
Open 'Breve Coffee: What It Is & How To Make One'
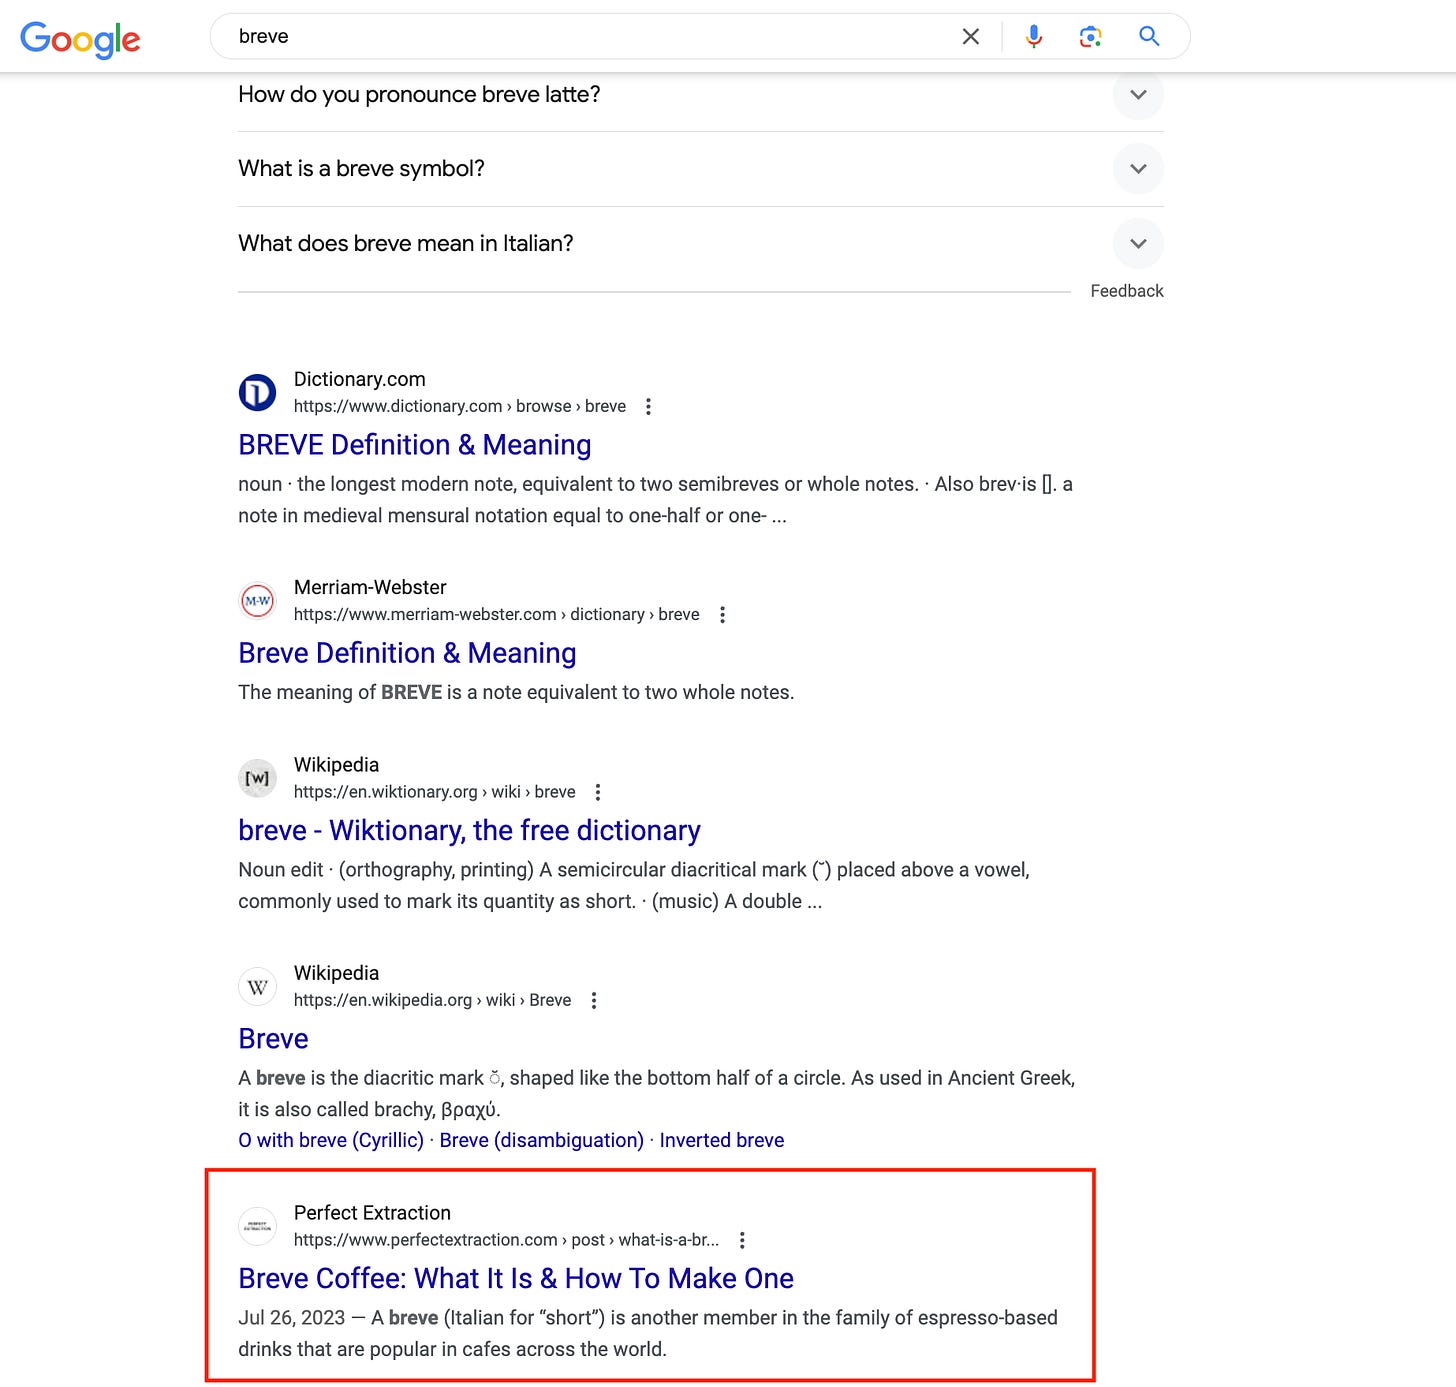[x=516, y=1279]
